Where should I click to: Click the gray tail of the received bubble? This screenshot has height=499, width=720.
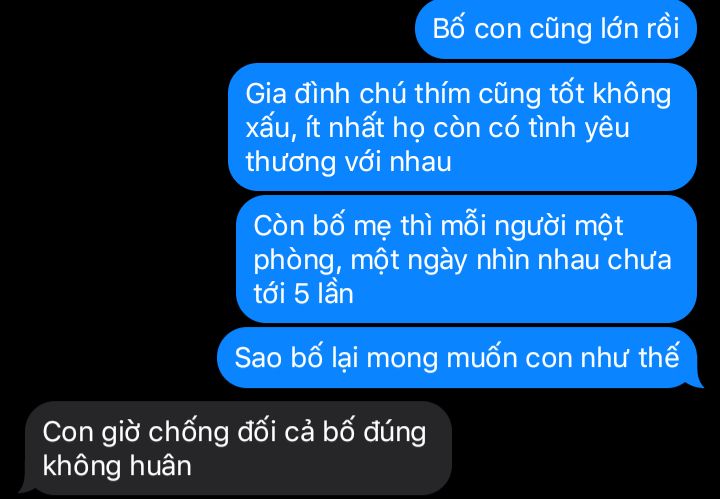point(24,489)
